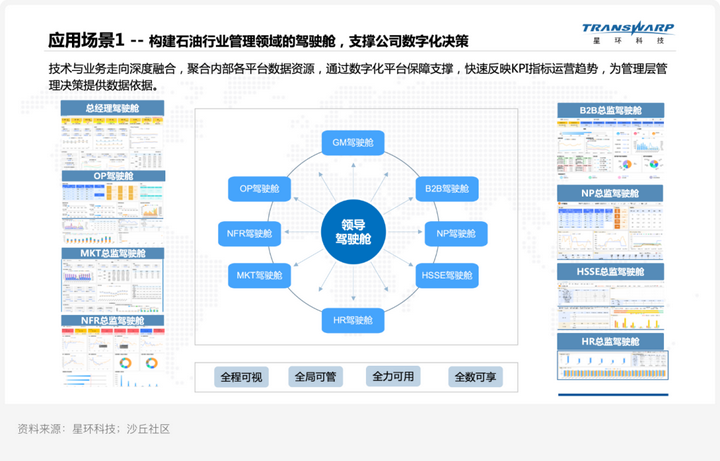
Task: Click the 总经理驾驶舱 header bar
Action: click(112, 108)
